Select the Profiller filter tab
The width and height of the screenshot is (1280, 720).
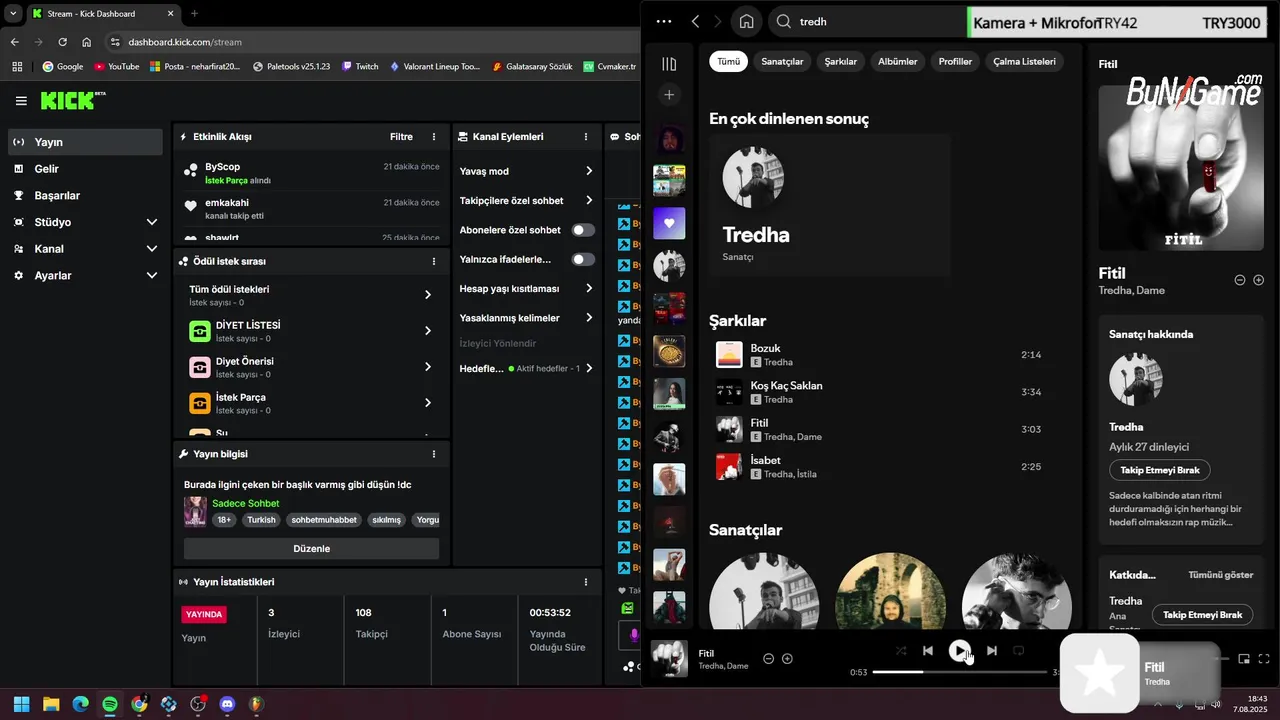tap(955, 61)
